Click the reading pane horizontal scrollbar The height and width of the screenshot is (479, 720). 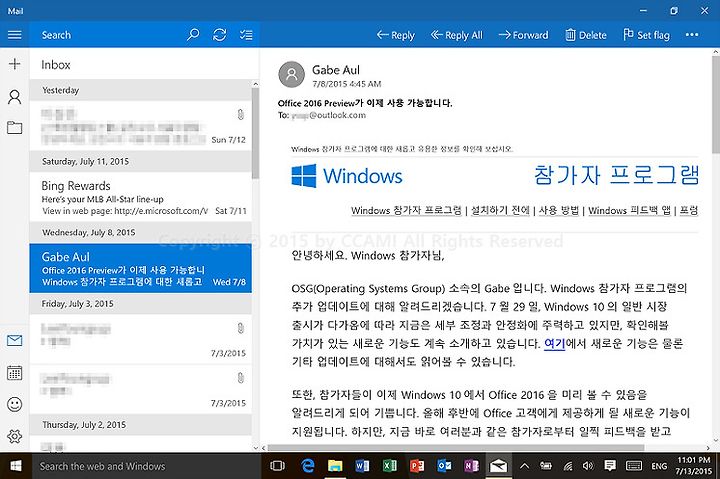pos(456,448)
